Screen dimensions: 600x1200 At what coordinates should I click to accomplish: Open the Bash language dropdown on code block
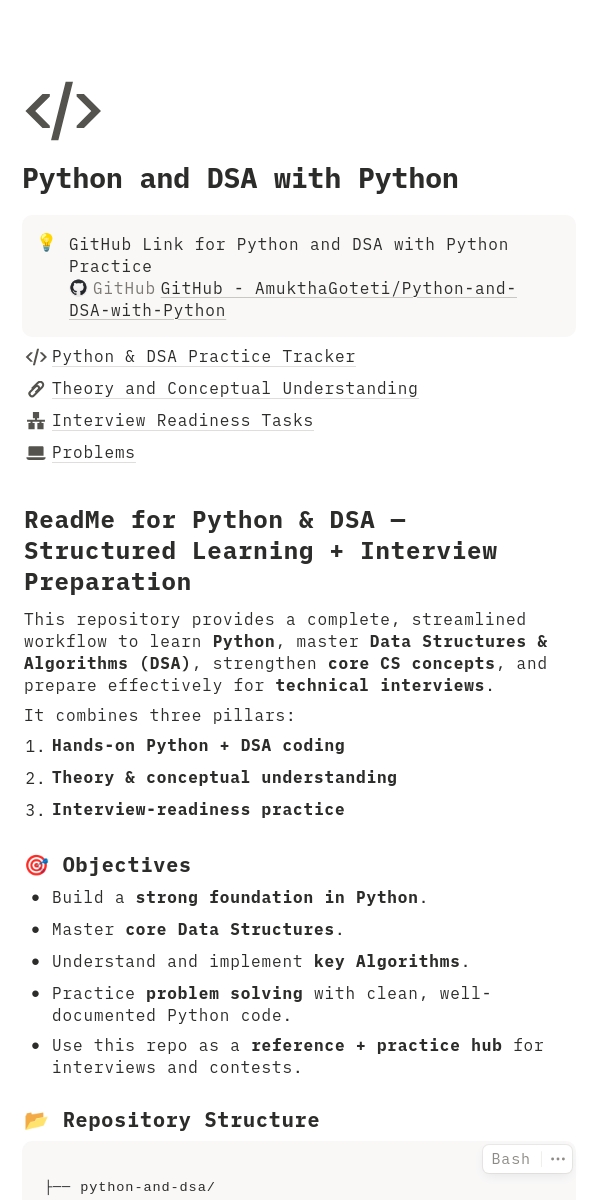coord(511,1159)
